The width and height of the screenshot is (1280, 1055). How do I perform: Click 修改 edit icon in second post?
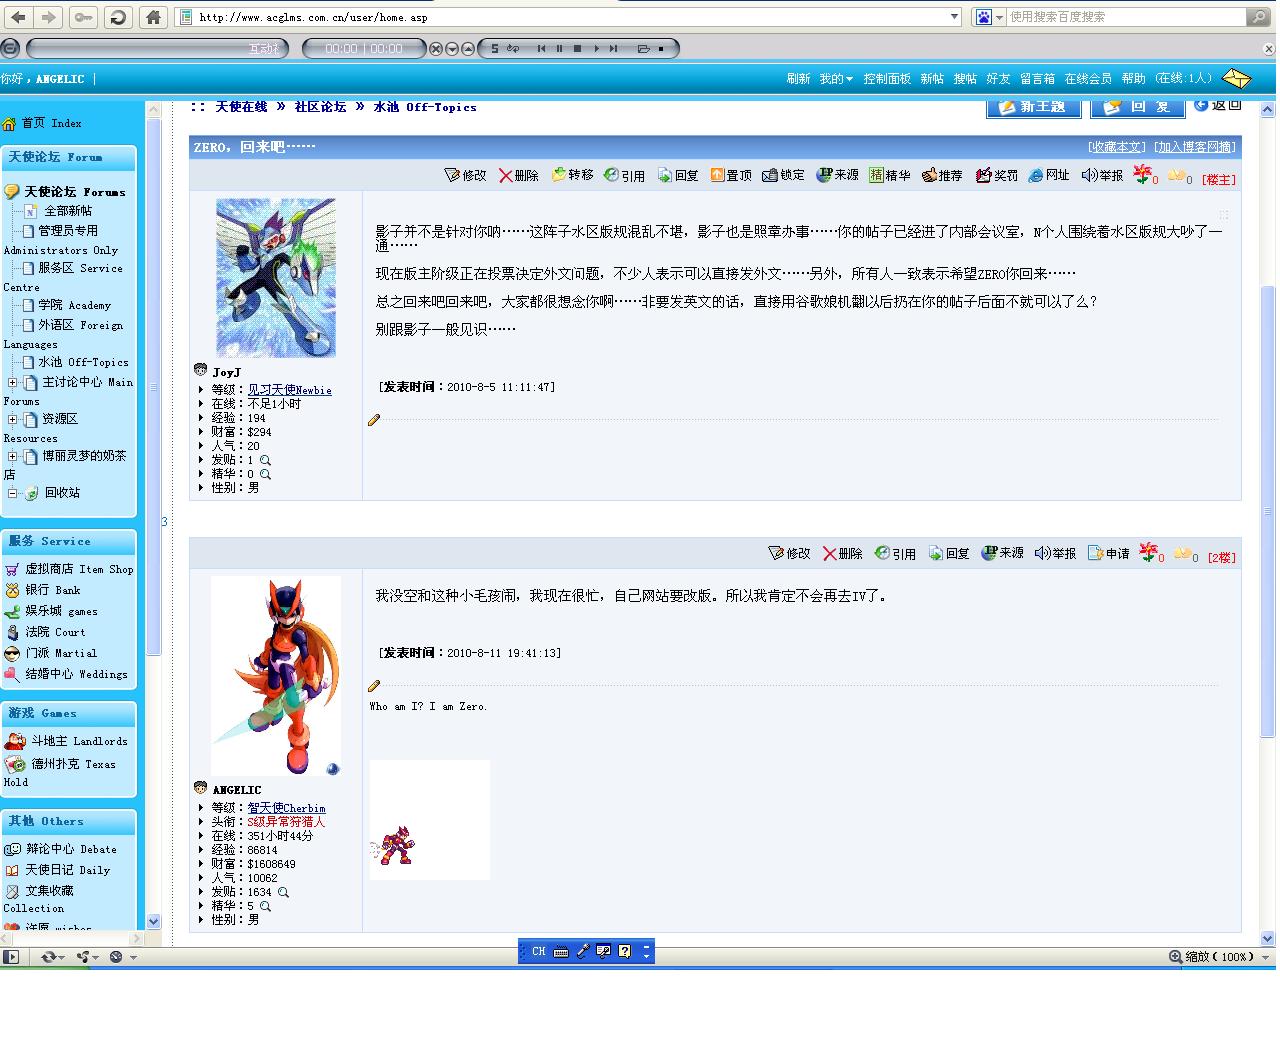(x=776, y=553)
